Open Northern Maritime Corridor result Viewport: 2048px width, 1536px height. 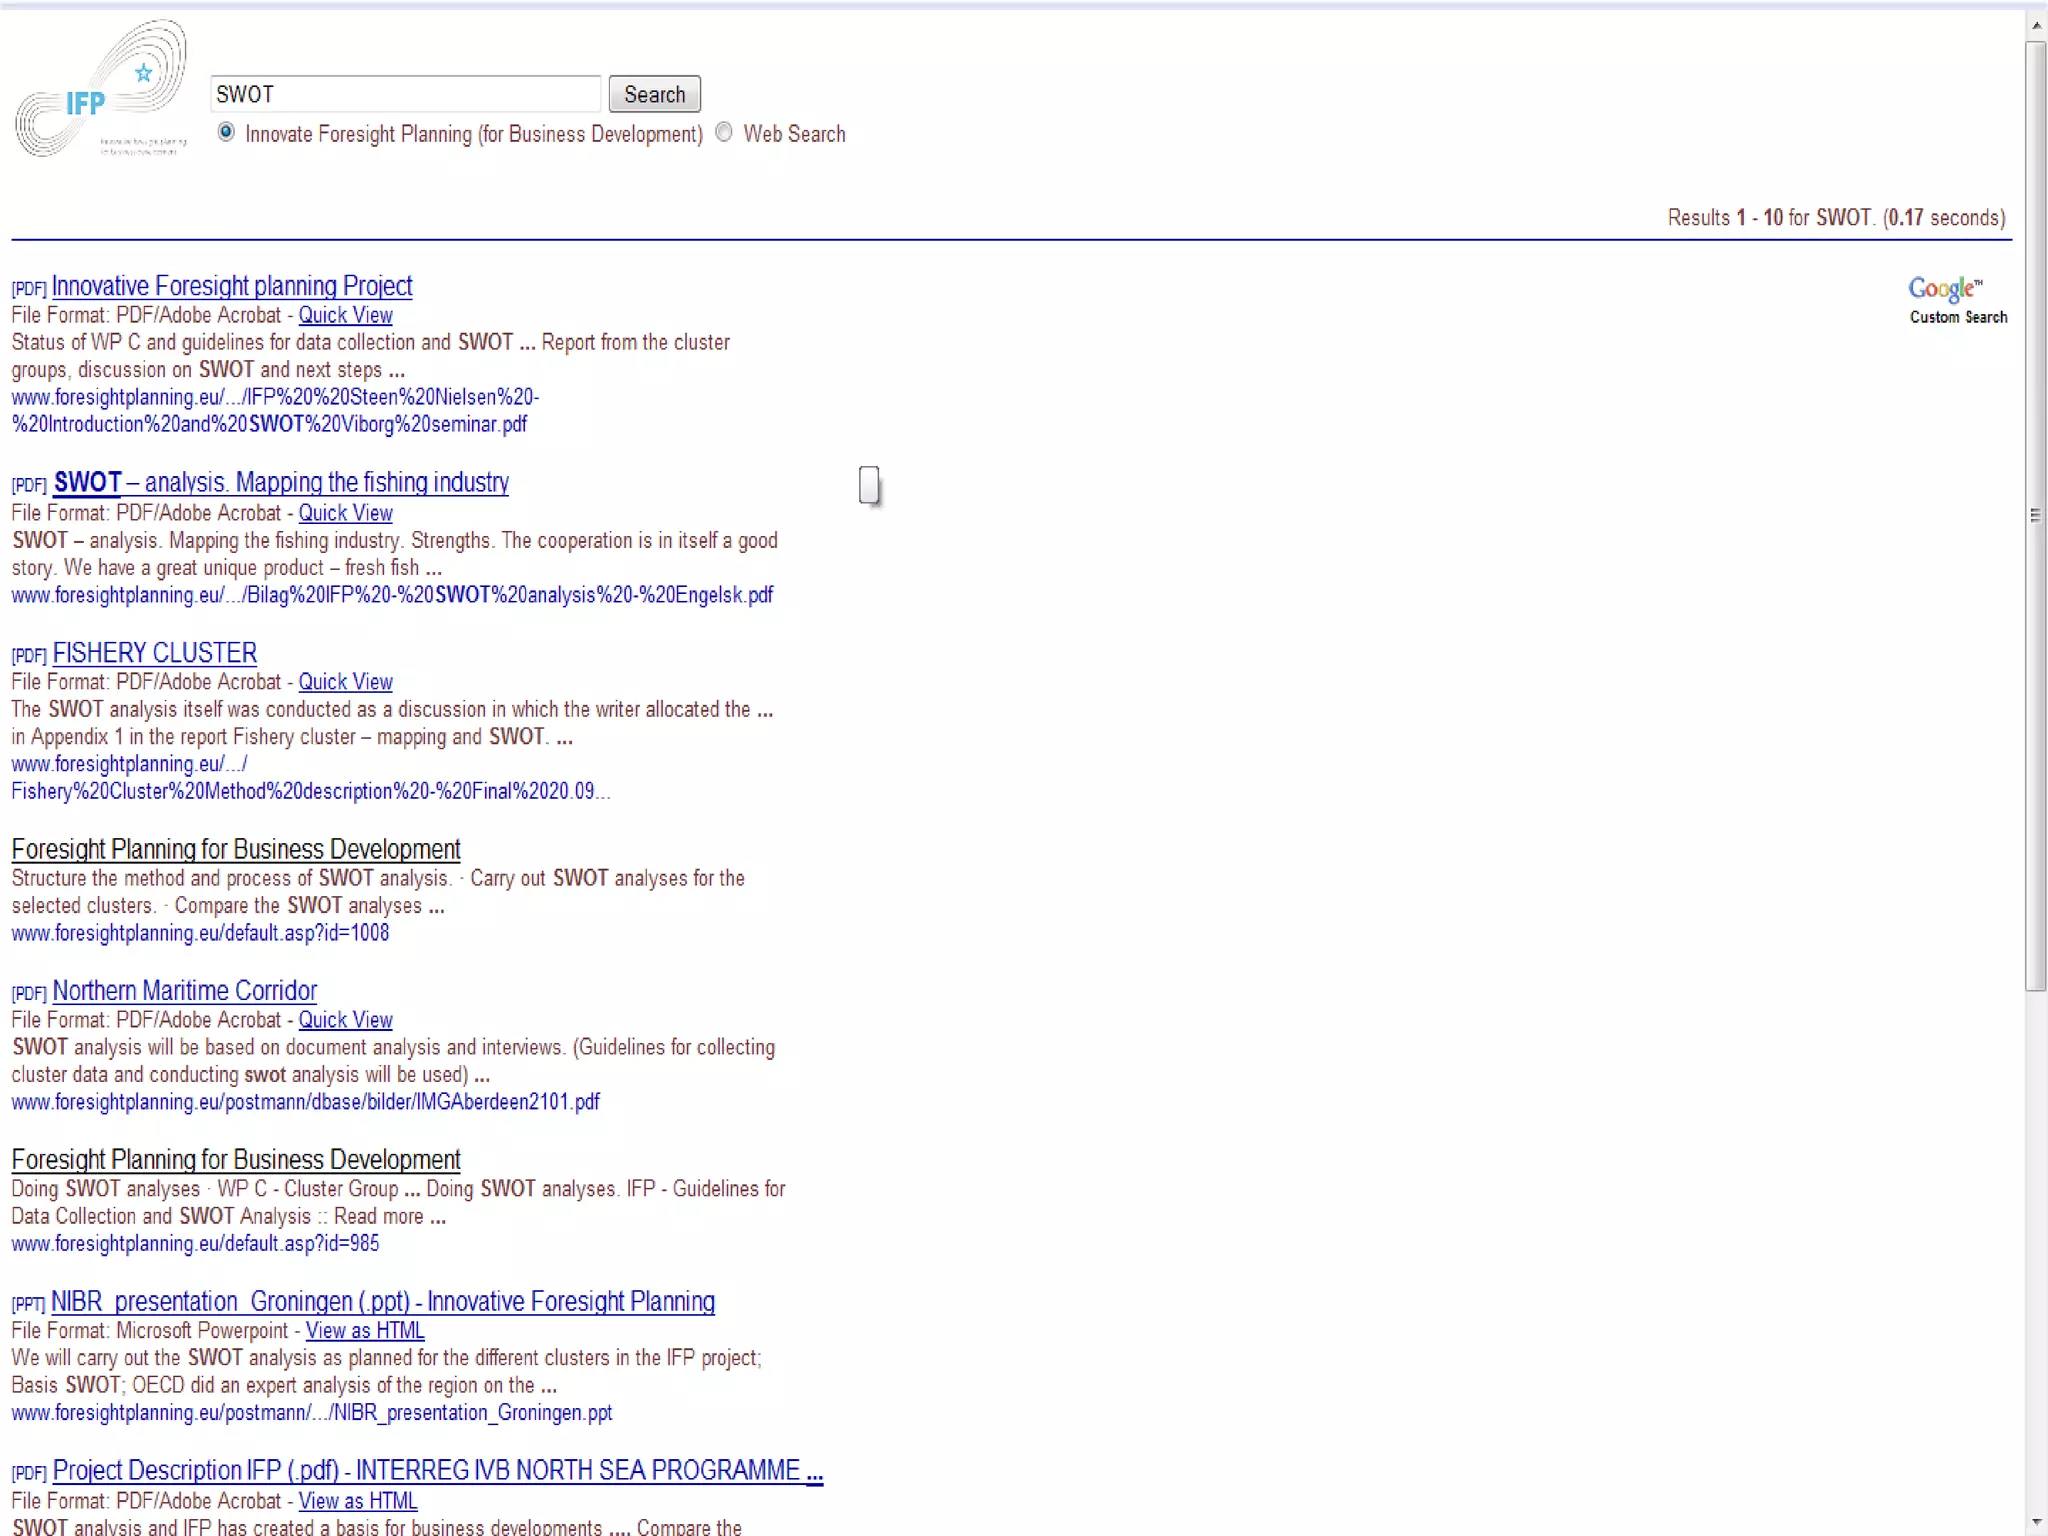[184, 991]
